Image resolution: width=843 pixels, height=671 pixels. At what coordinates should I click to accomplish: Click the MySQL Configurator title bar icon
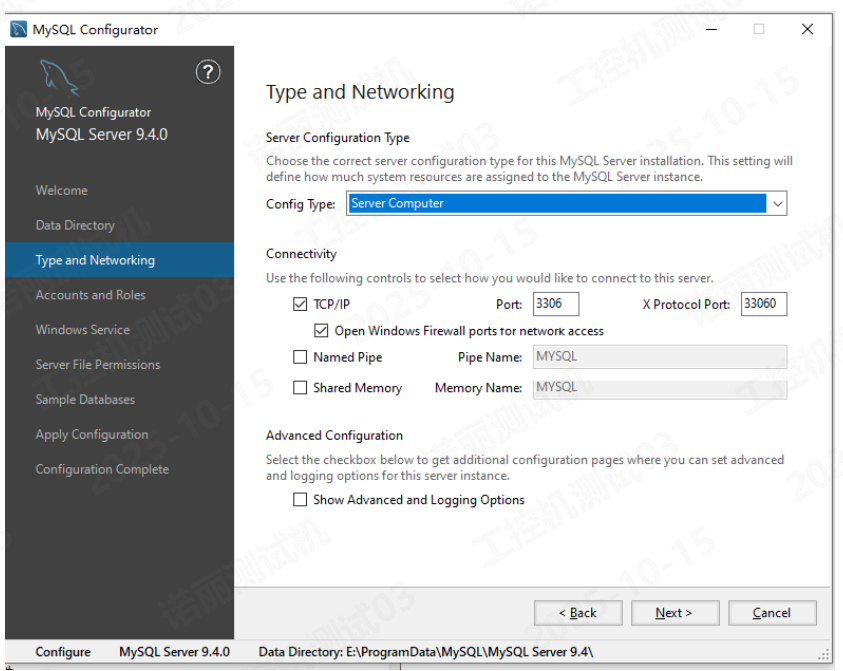18,29
